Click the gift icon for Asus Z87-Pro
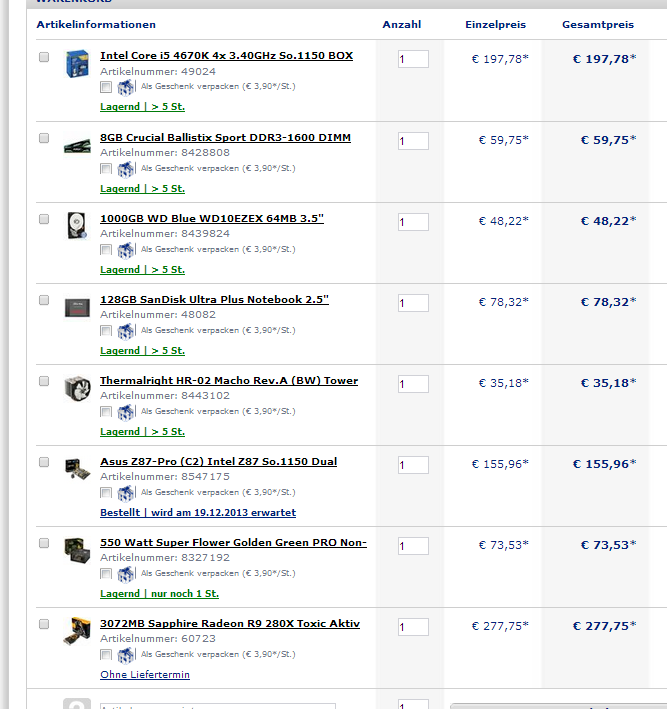 point(125,493)
